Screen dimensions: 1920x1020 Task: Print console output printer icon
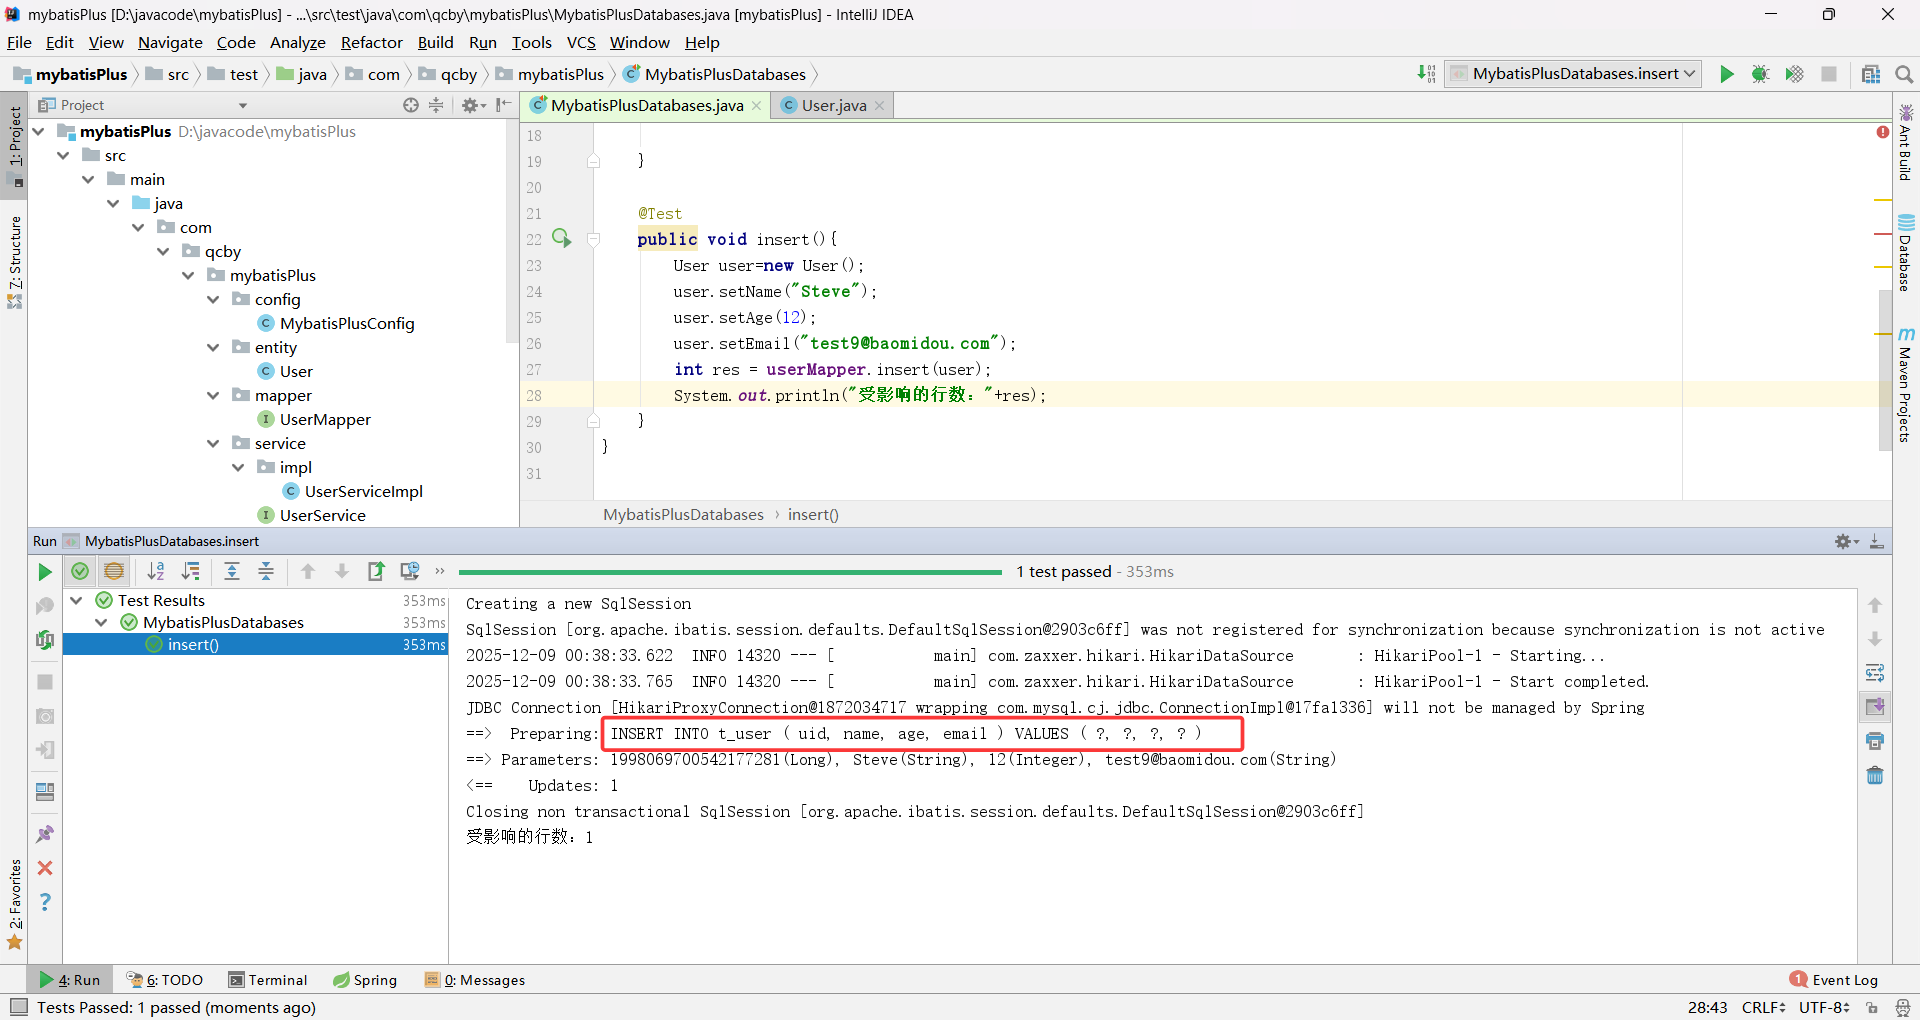1875,741
